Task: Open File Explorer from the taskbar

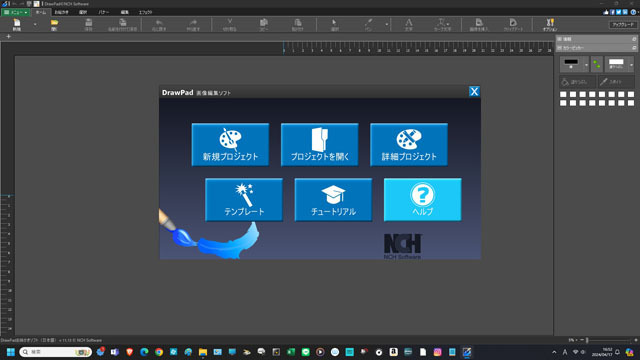Action: coord(203,352)
